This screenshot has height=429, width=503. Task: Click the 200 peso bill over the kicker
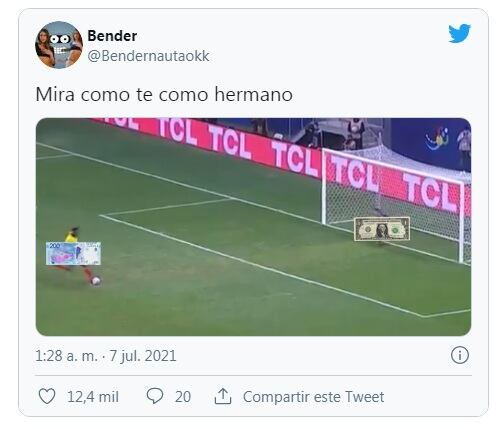[73, 254]
